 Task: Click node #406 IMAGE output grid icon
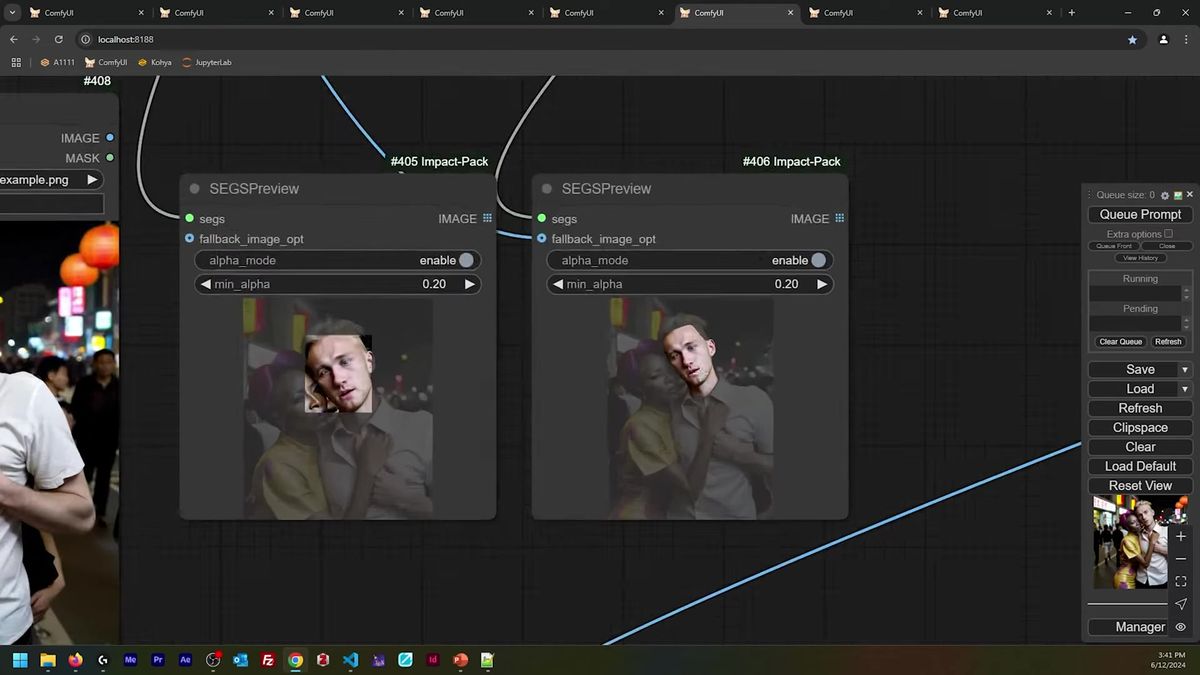839,218
